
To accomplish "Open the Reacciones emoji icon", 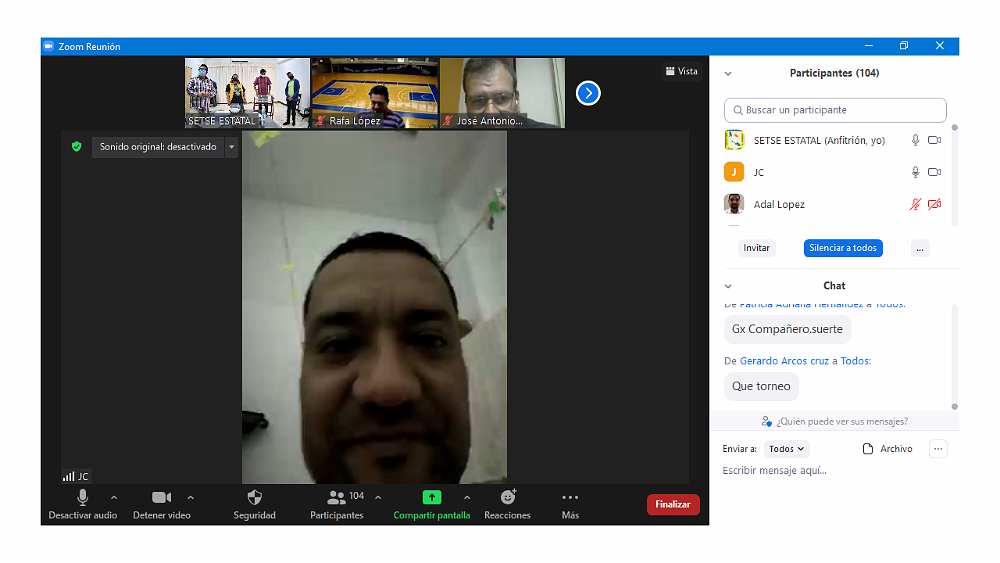I will tap(507, 497).
